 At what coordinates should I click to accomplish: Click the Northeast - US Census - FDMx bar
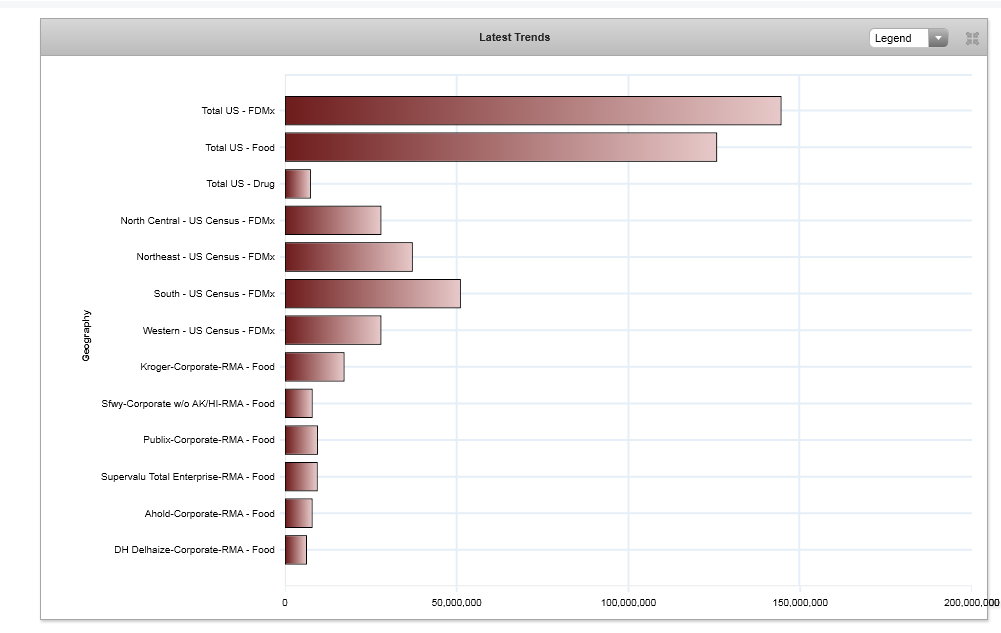(348, 257)
